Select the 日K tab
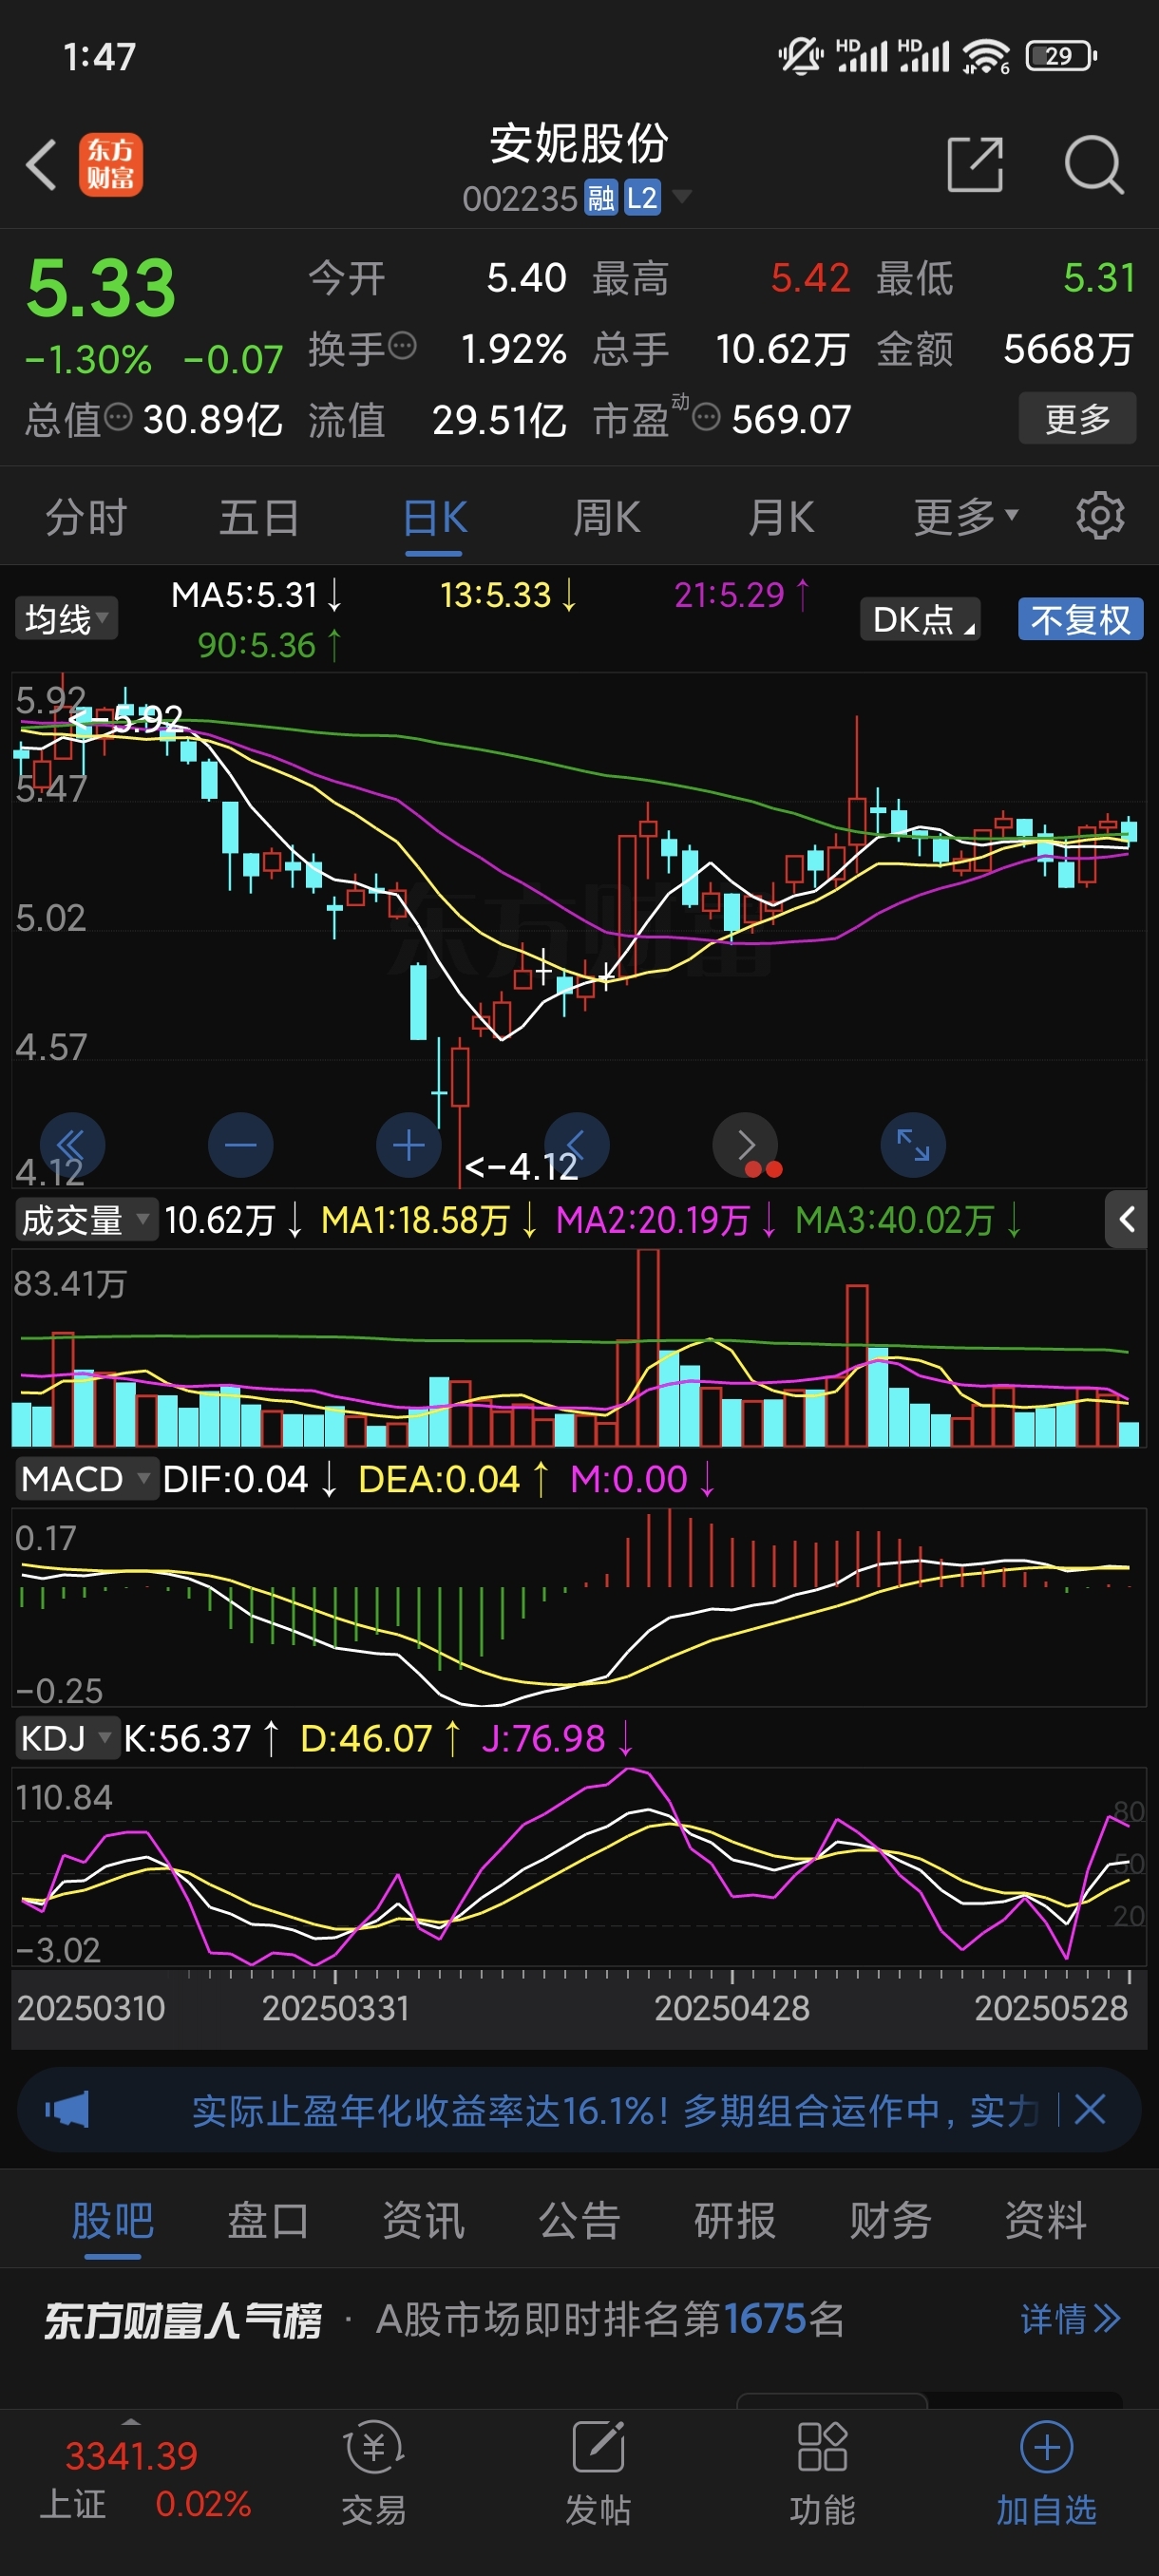The width and height of the screenshot is (1159, 2576). pyautogui.click(x=434, y=517)
